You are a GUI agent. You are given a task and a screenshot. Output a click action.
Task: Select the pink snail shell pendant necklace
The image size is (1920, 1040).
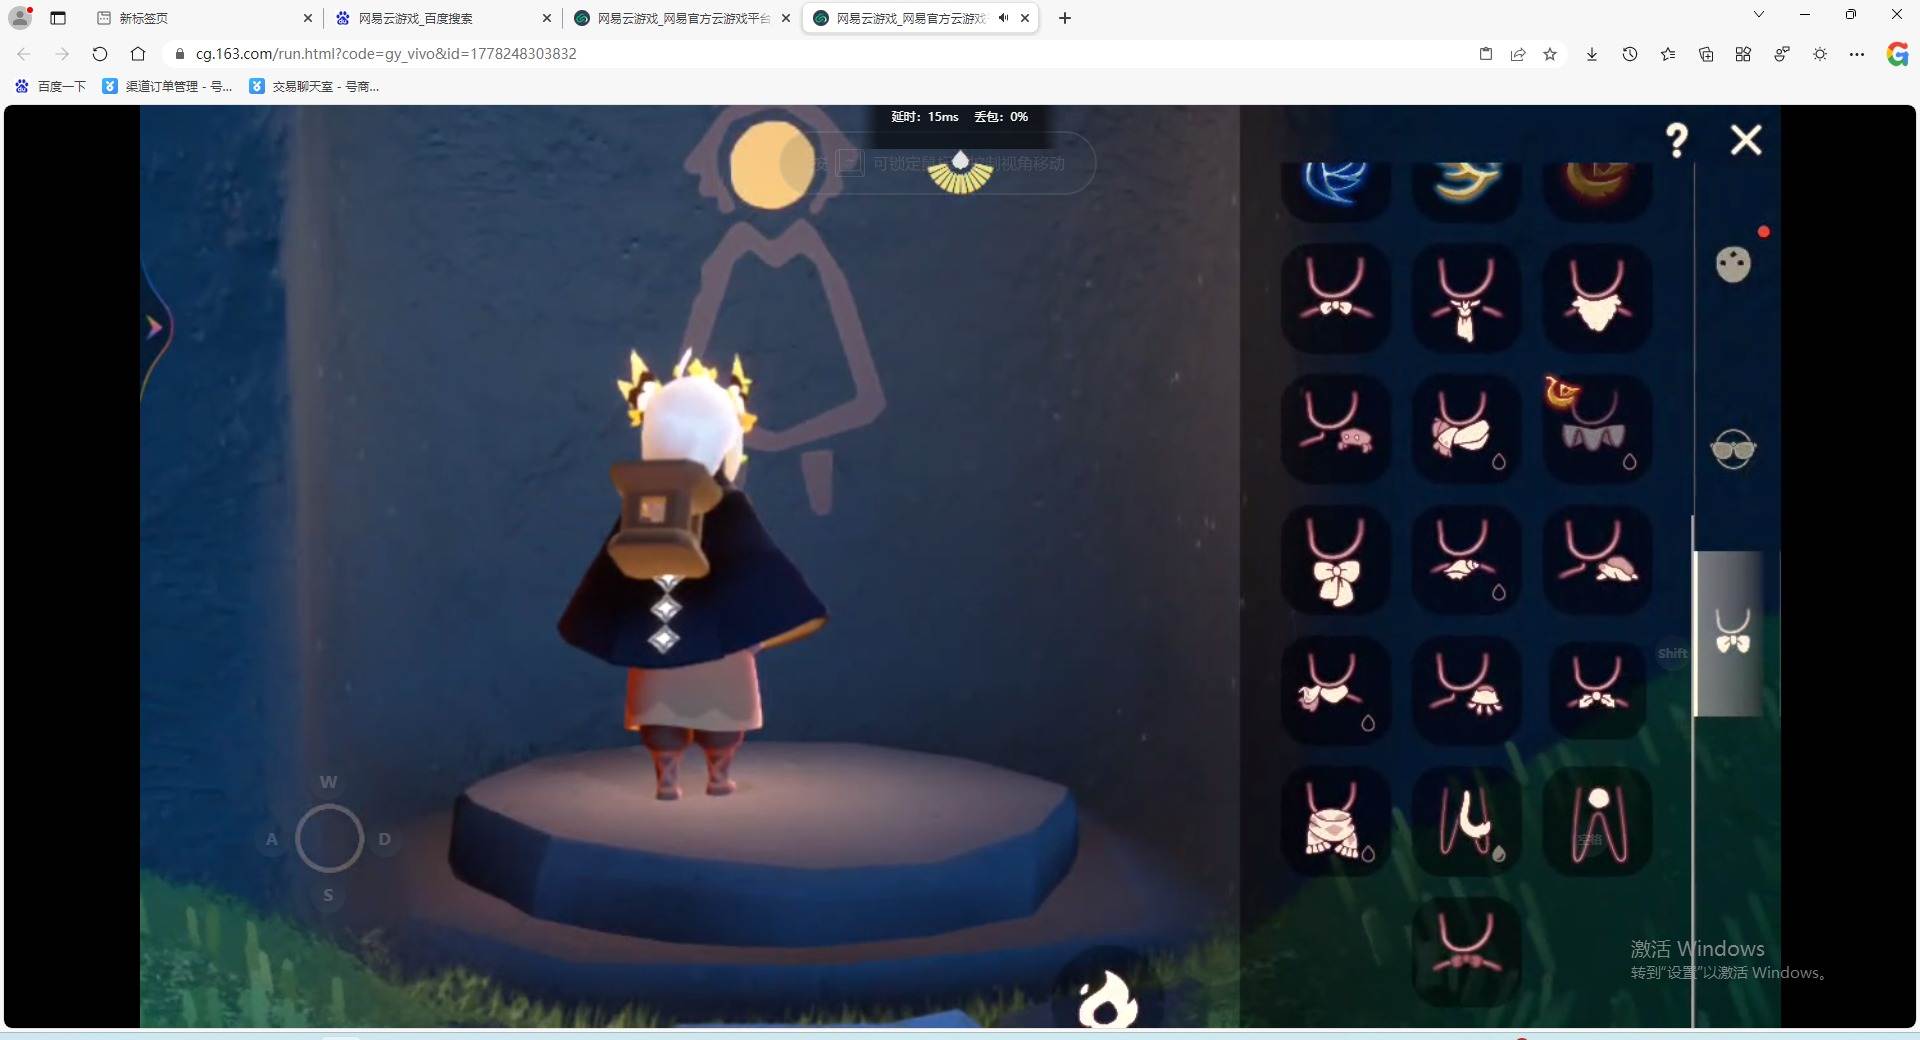point(1598,559)
